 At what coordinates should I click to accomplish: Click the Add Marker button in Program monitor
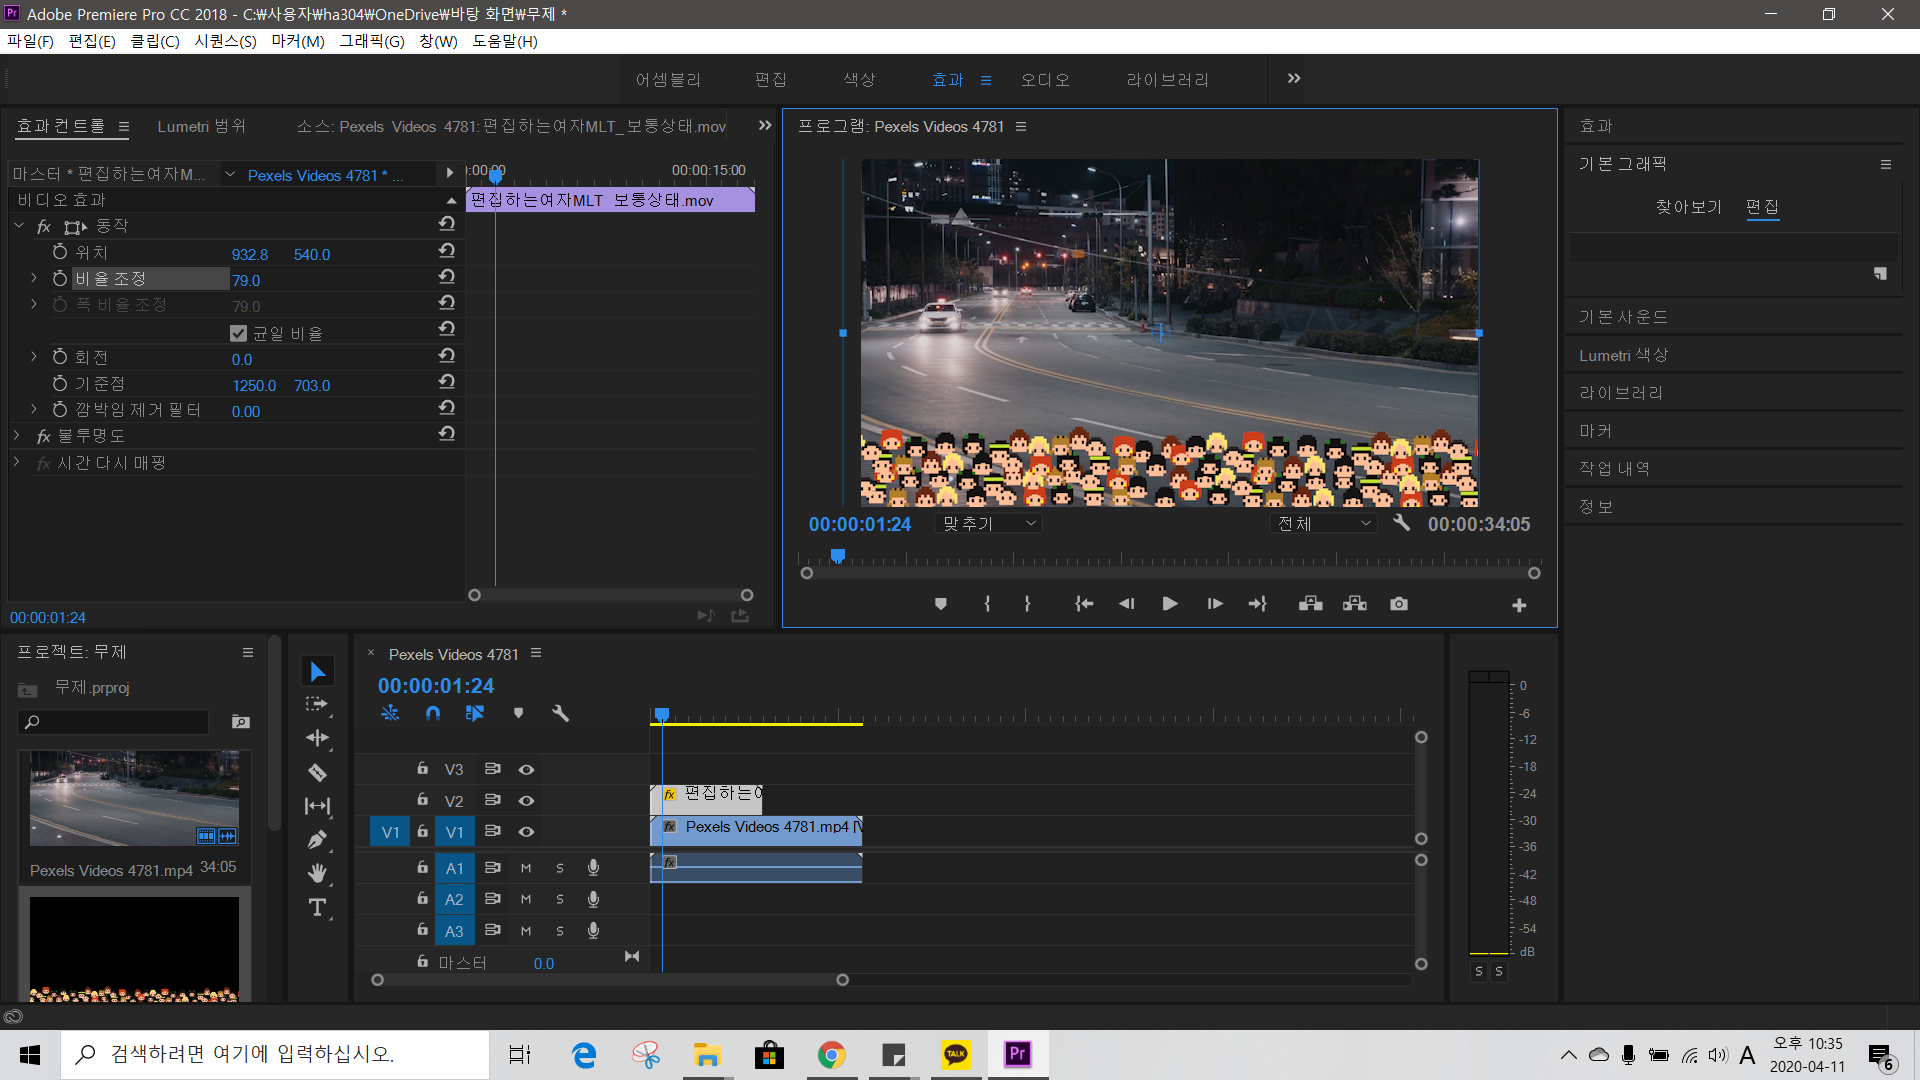940,604
